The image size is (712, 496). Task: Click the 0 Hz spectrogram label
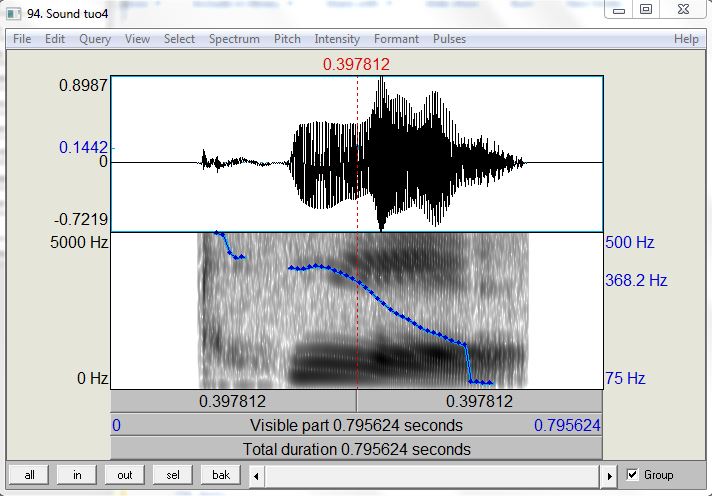93,378
